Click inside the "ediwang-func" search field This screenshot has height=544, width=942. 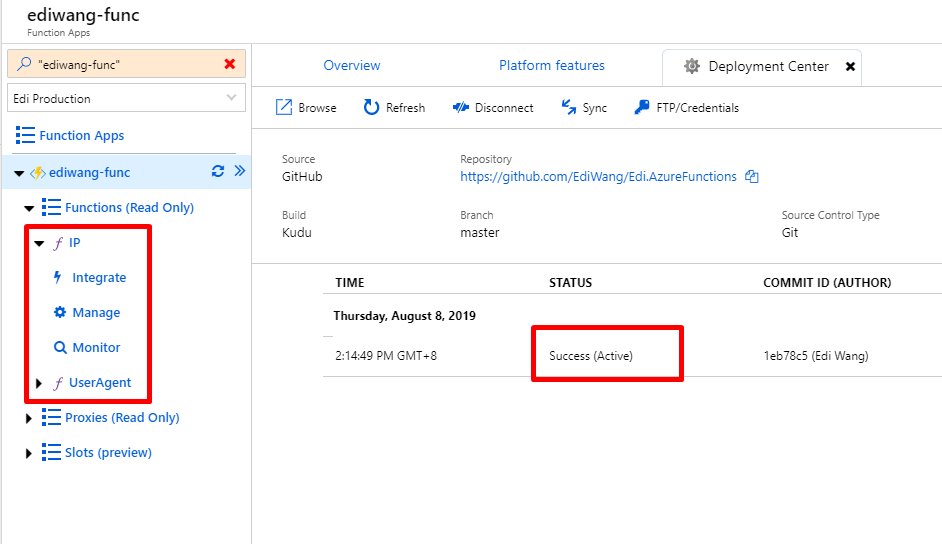(x=126, y=64)
